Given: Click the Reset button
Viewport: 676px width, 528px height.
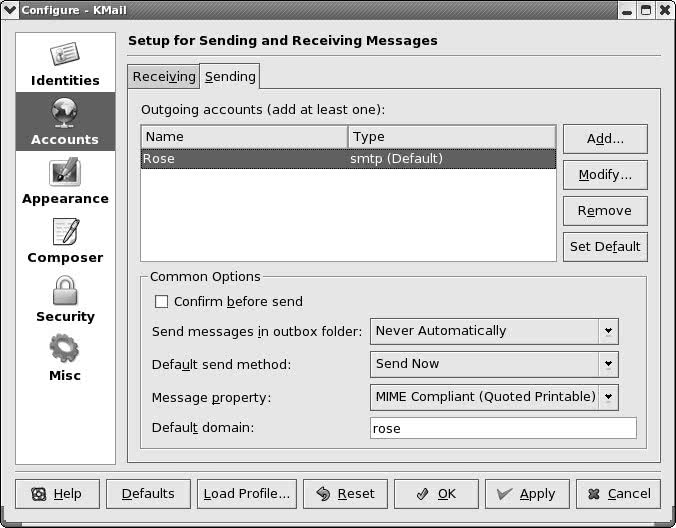Looking at the screenshot, I should [x=345, y=494].
